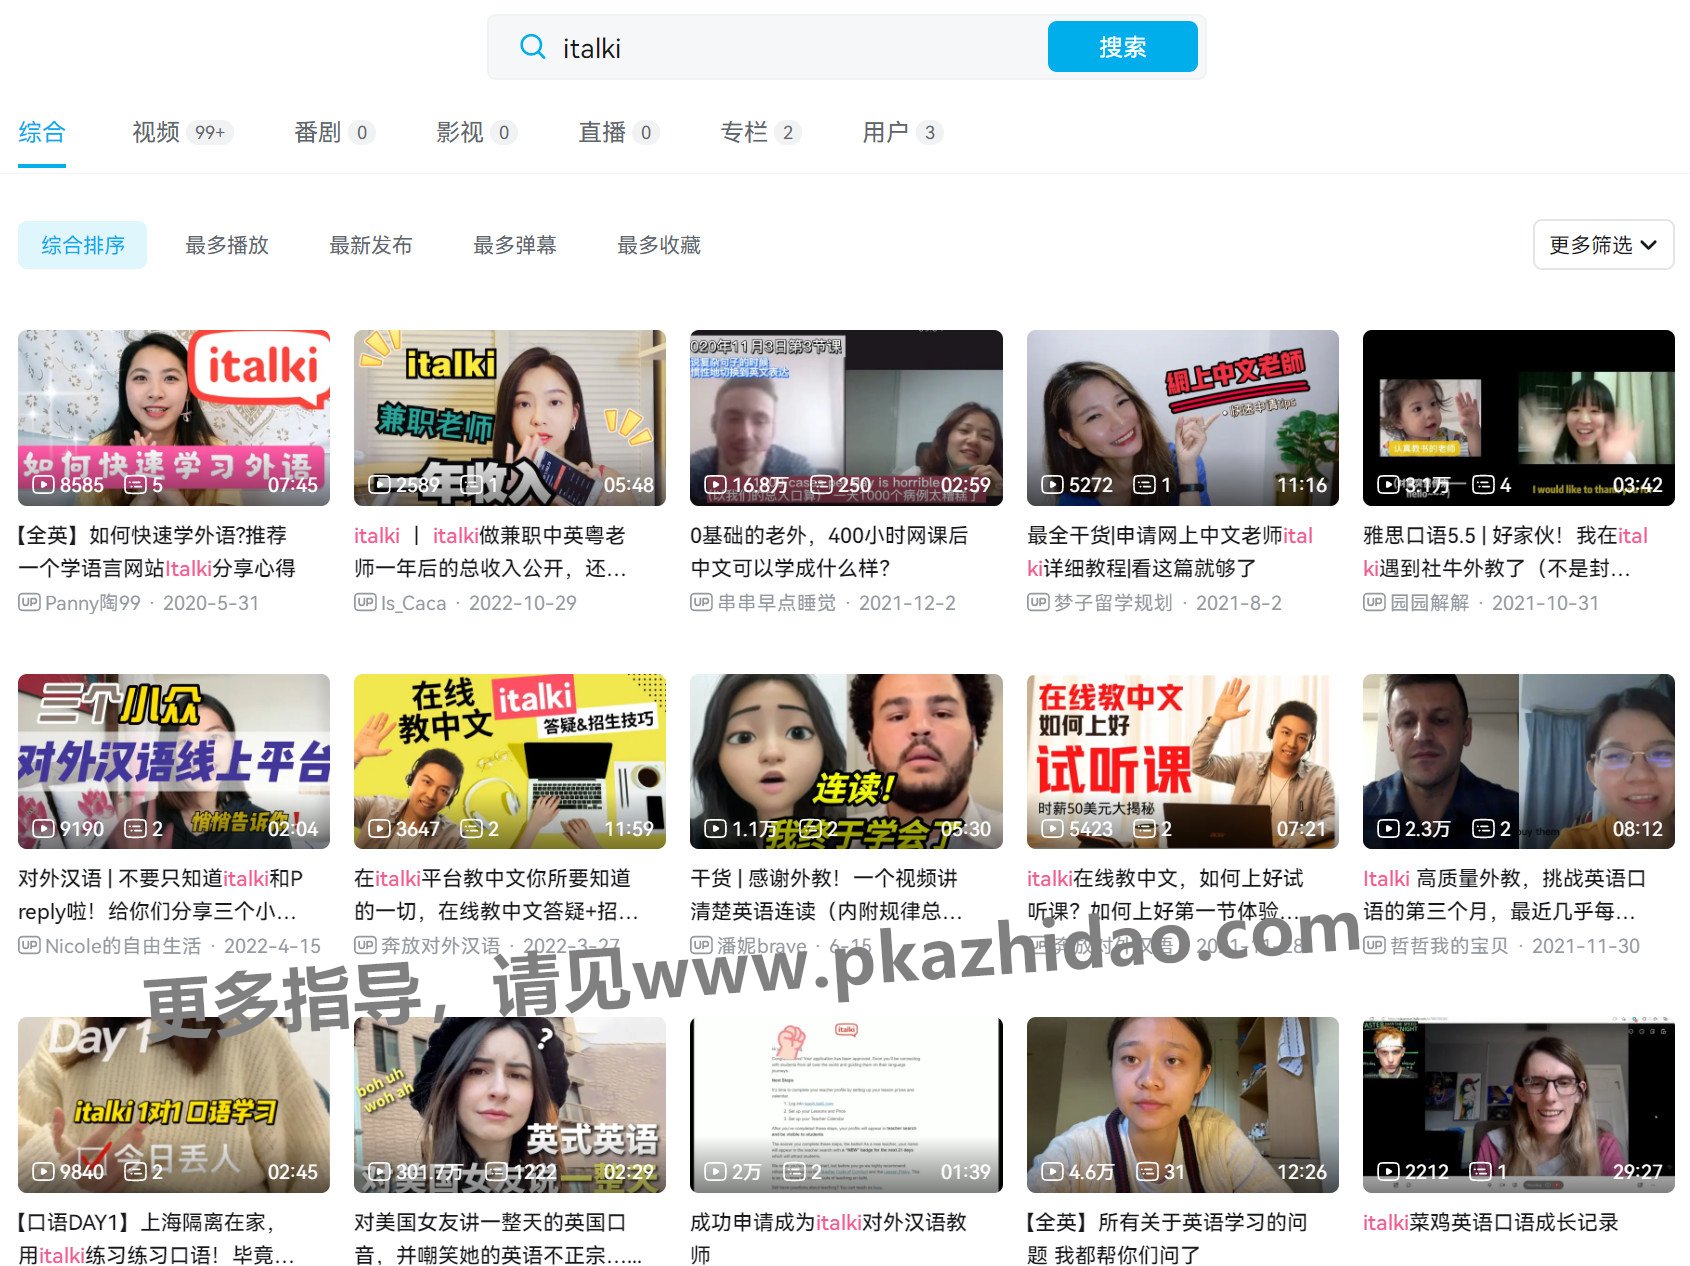Select 综合排序 sort option

pos(83,245)
